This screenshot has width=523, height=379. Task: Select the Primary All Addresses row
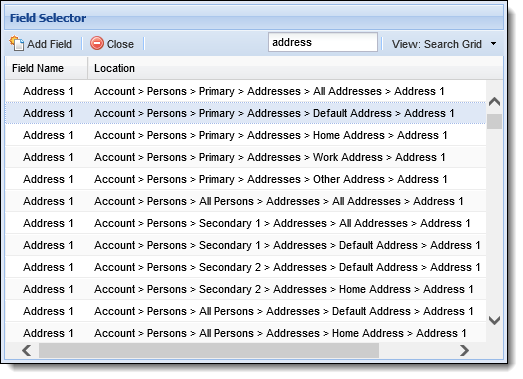pos(245,91)
